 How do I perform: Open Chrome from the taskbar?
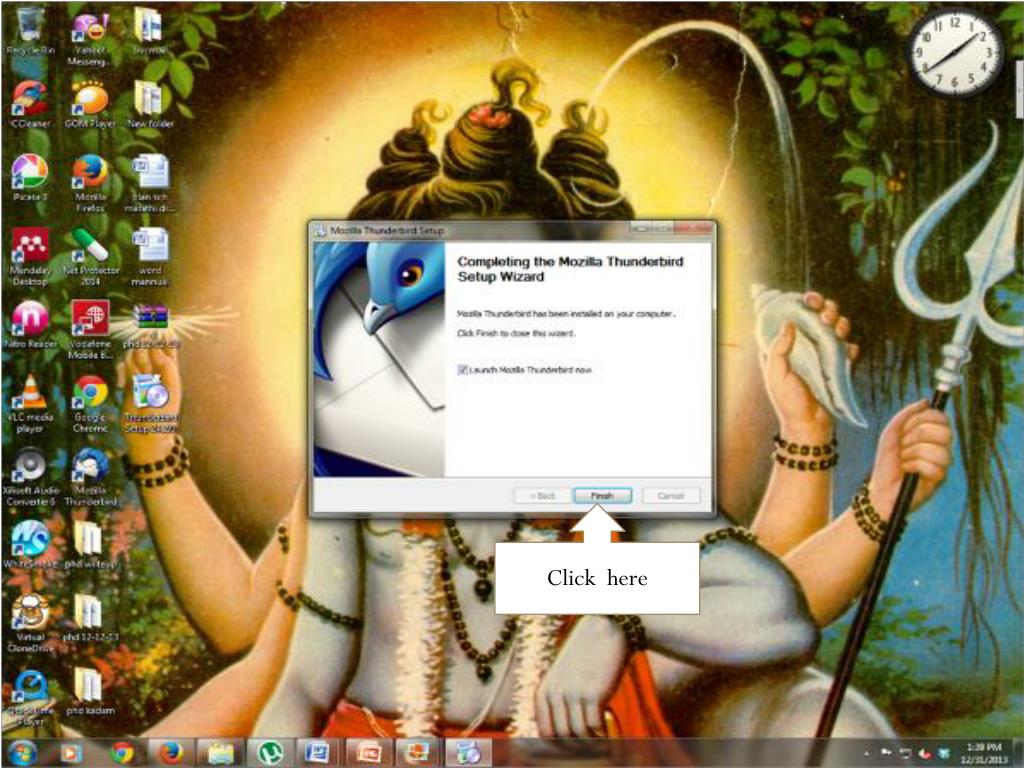pos(121,754)
